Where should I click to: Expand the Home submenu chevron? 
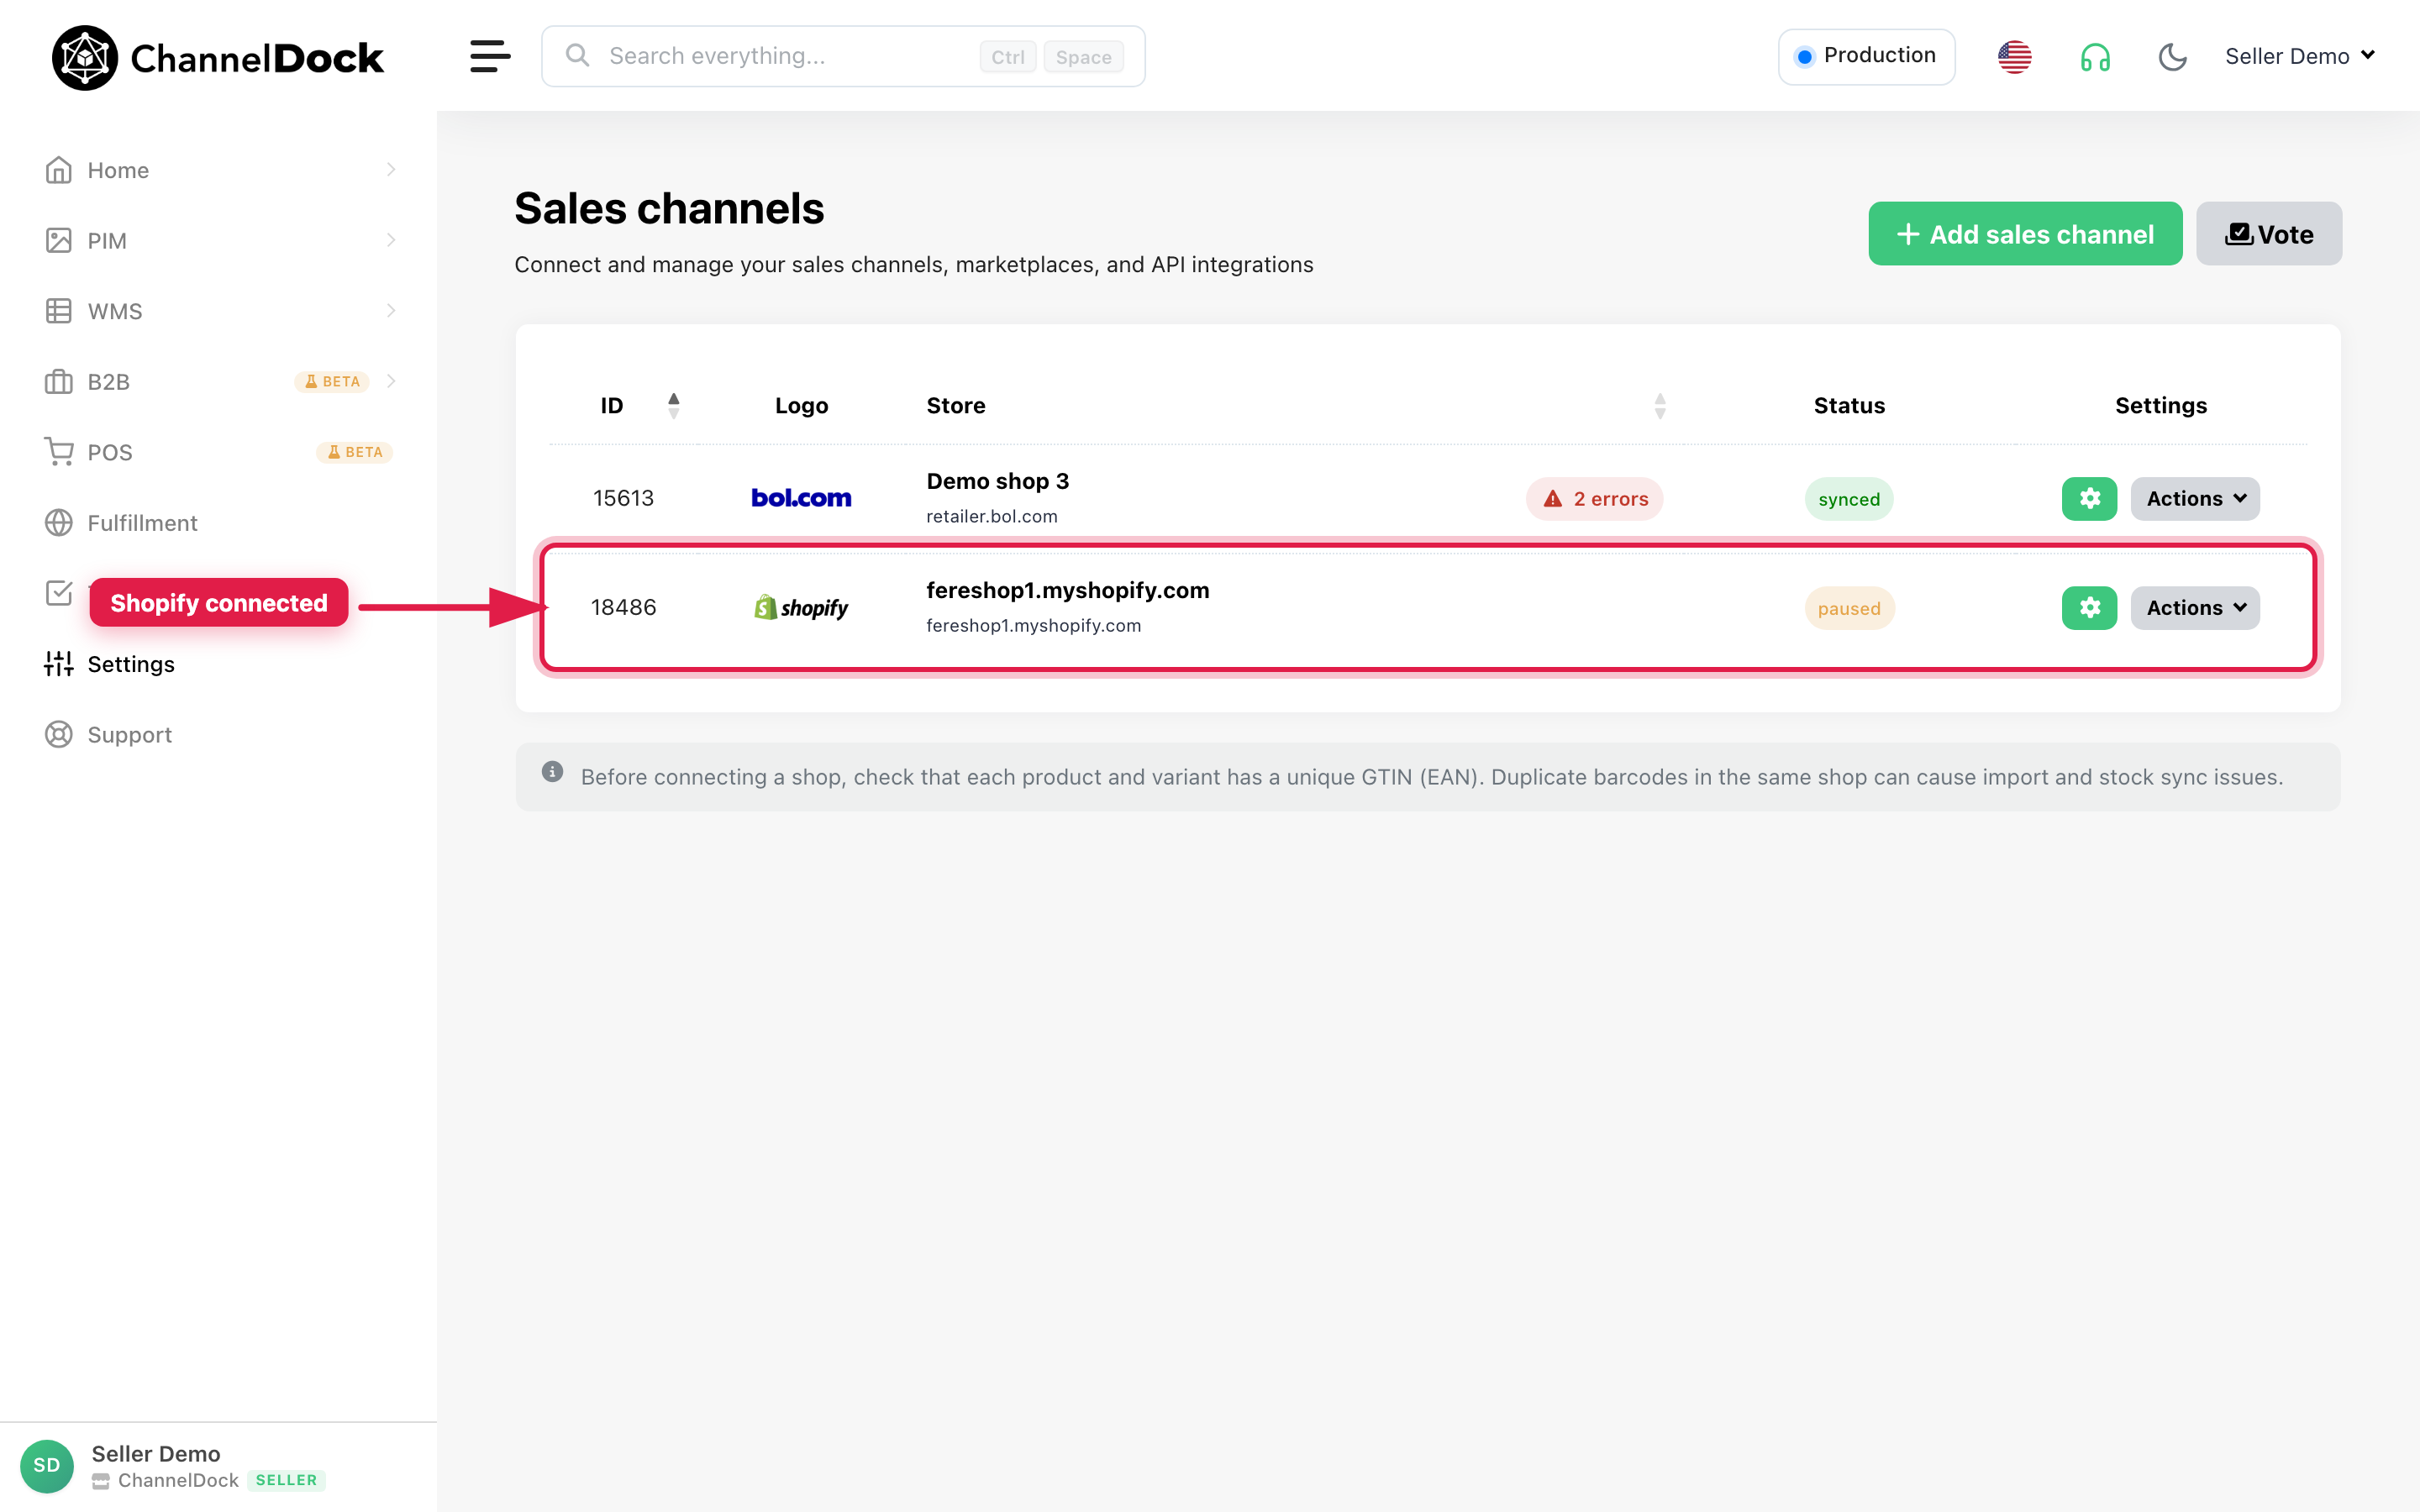pyautogui.click(x=391, y=169)
